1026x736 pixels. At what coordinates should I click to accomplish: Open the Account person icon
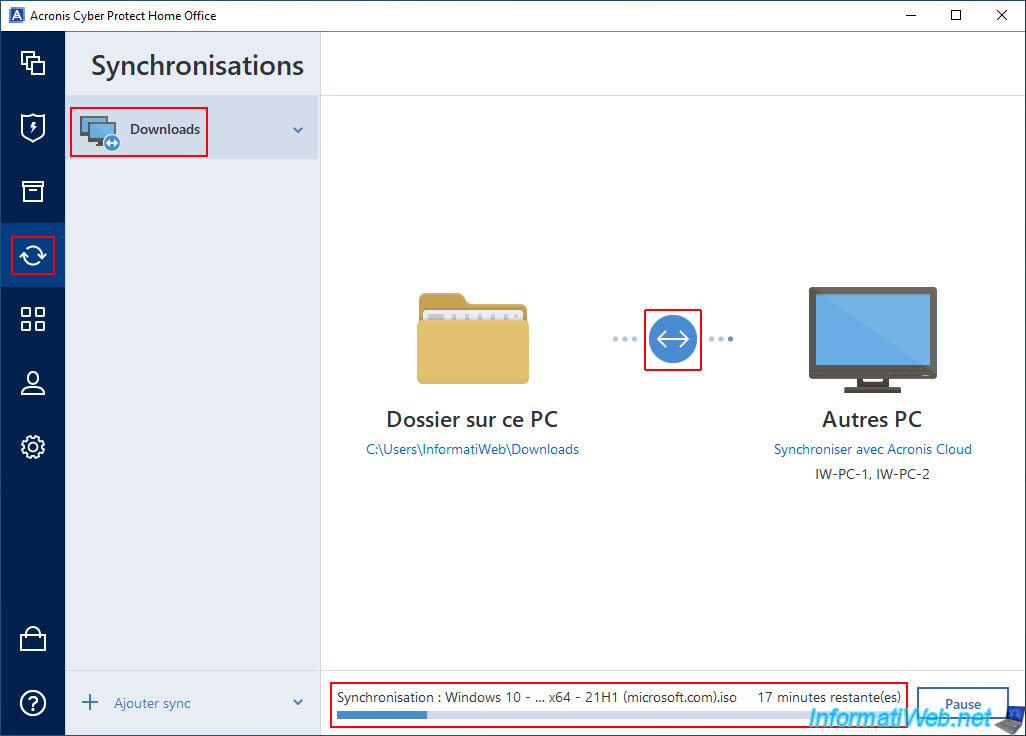click(33, 383)
